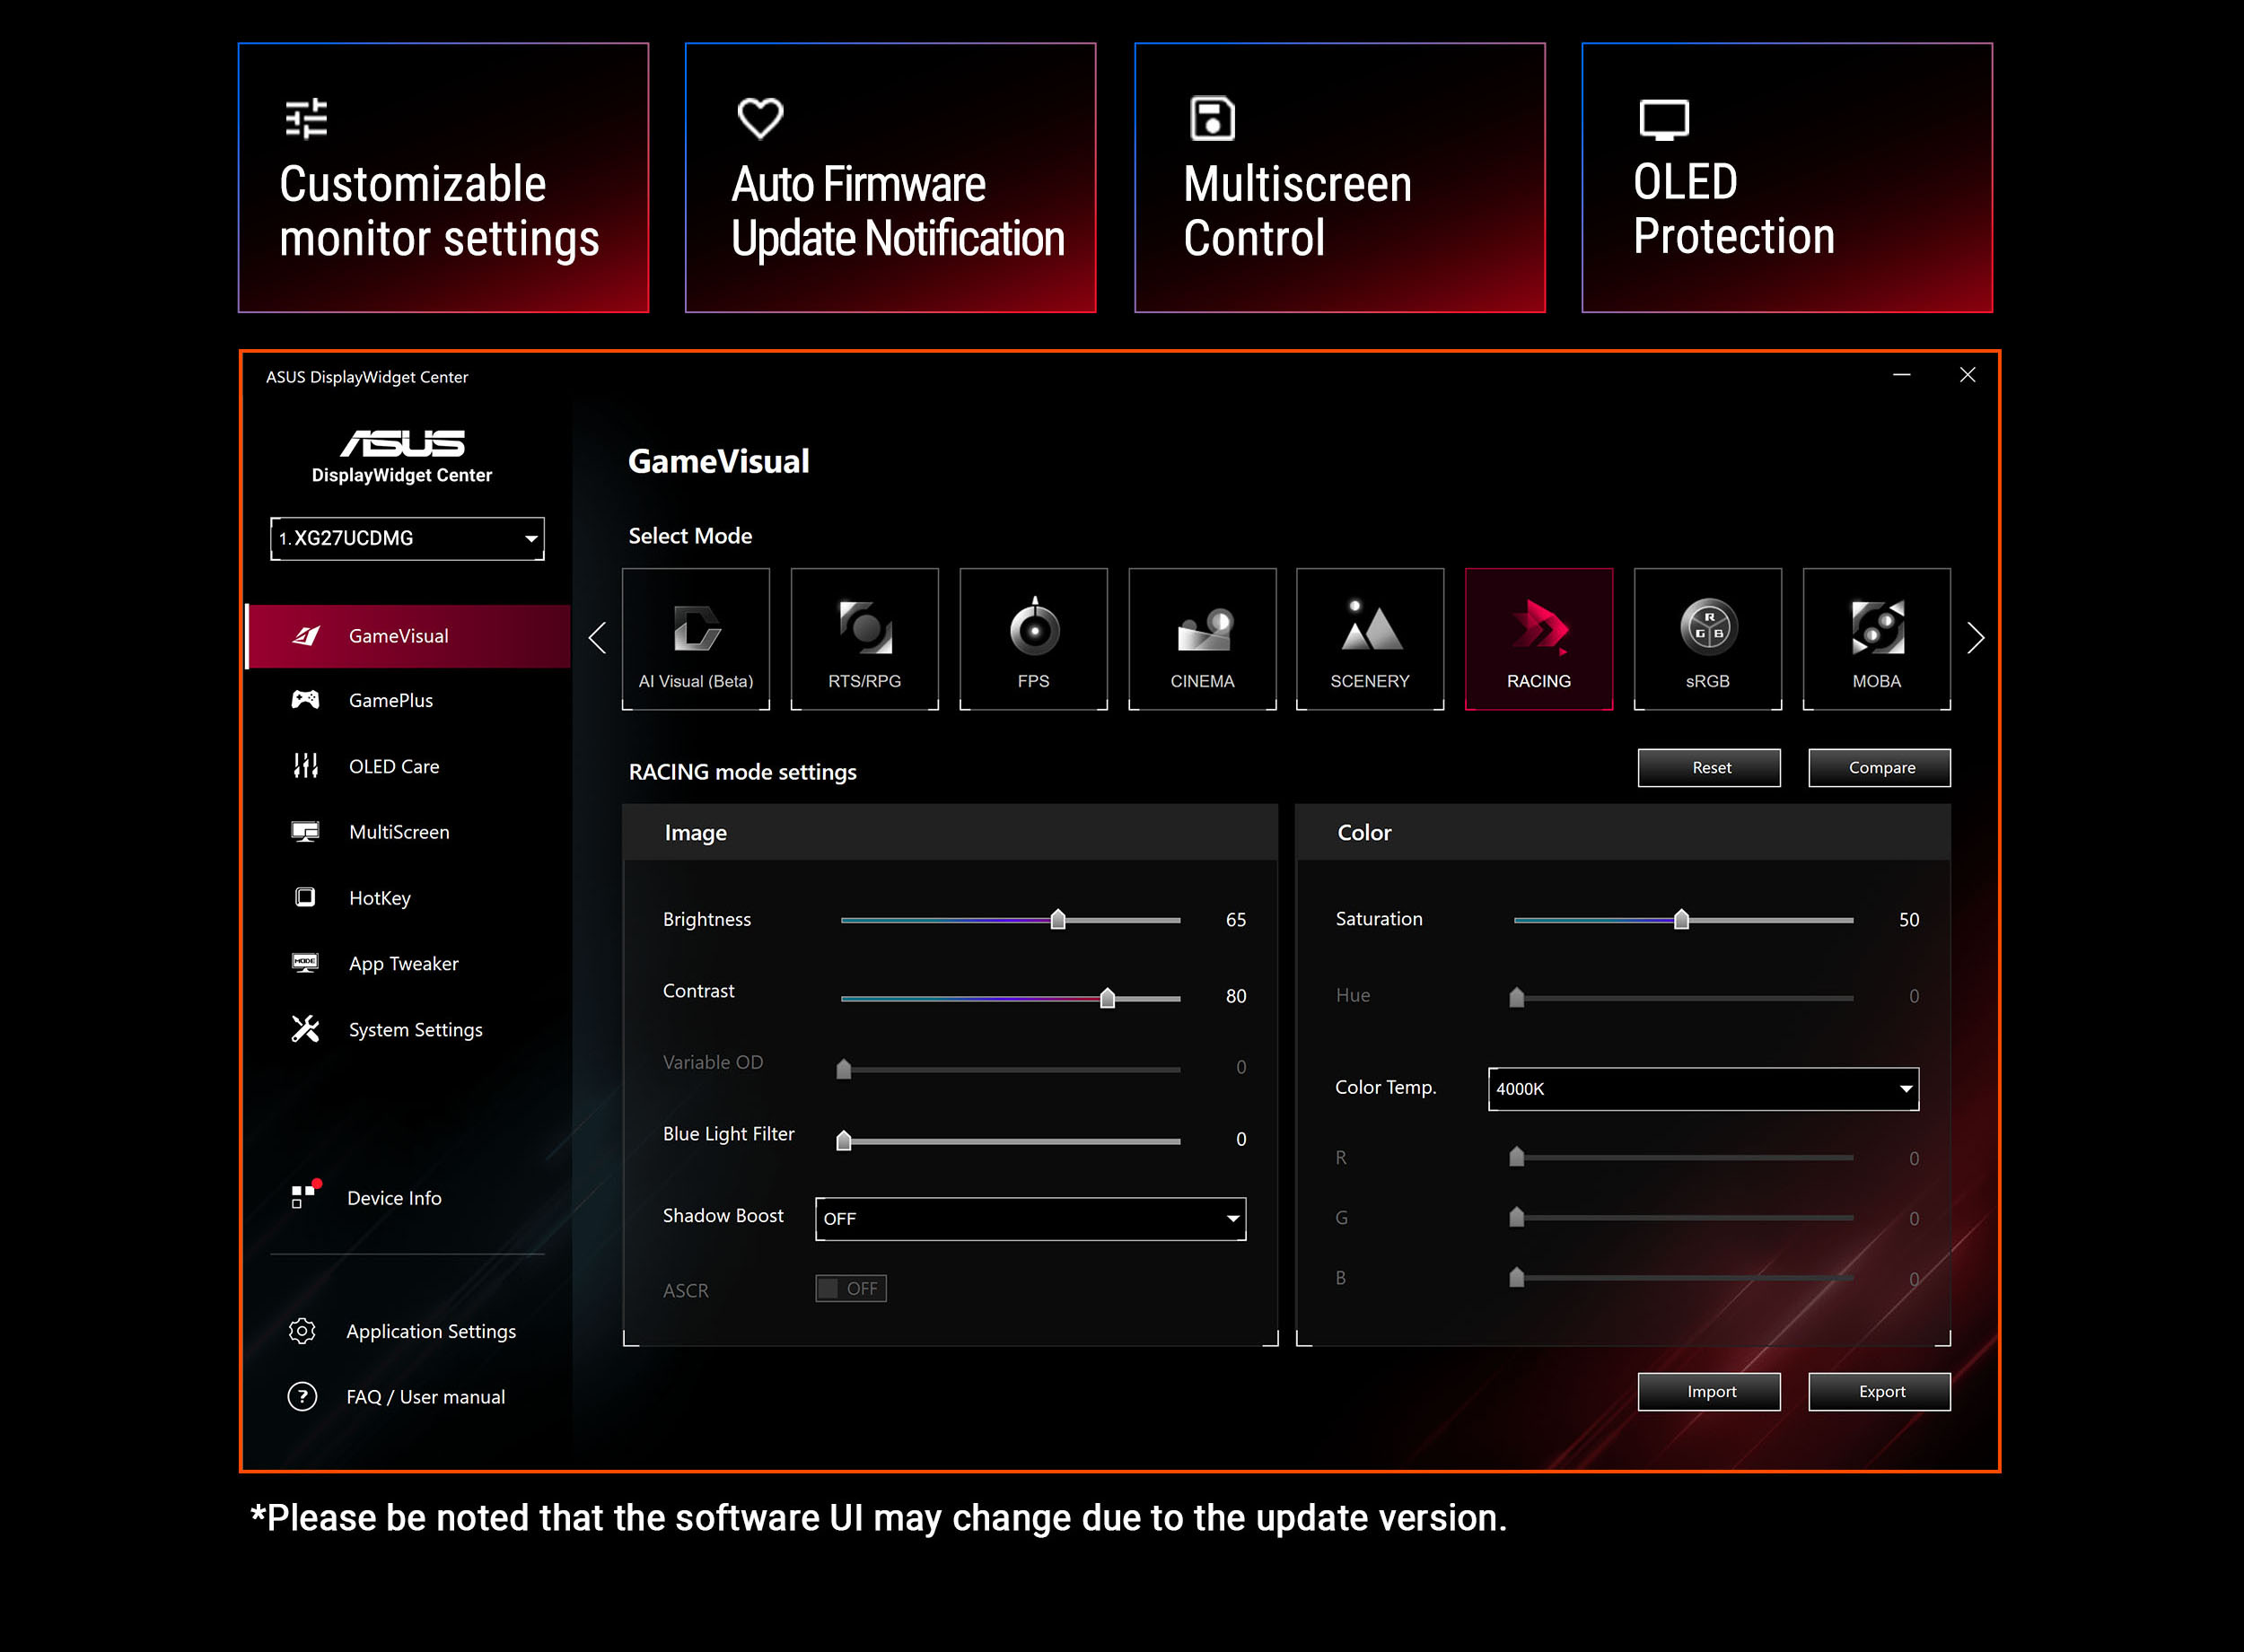
Task: Open the Shadow Boost dropdown
Action: click(1029, 1219)
